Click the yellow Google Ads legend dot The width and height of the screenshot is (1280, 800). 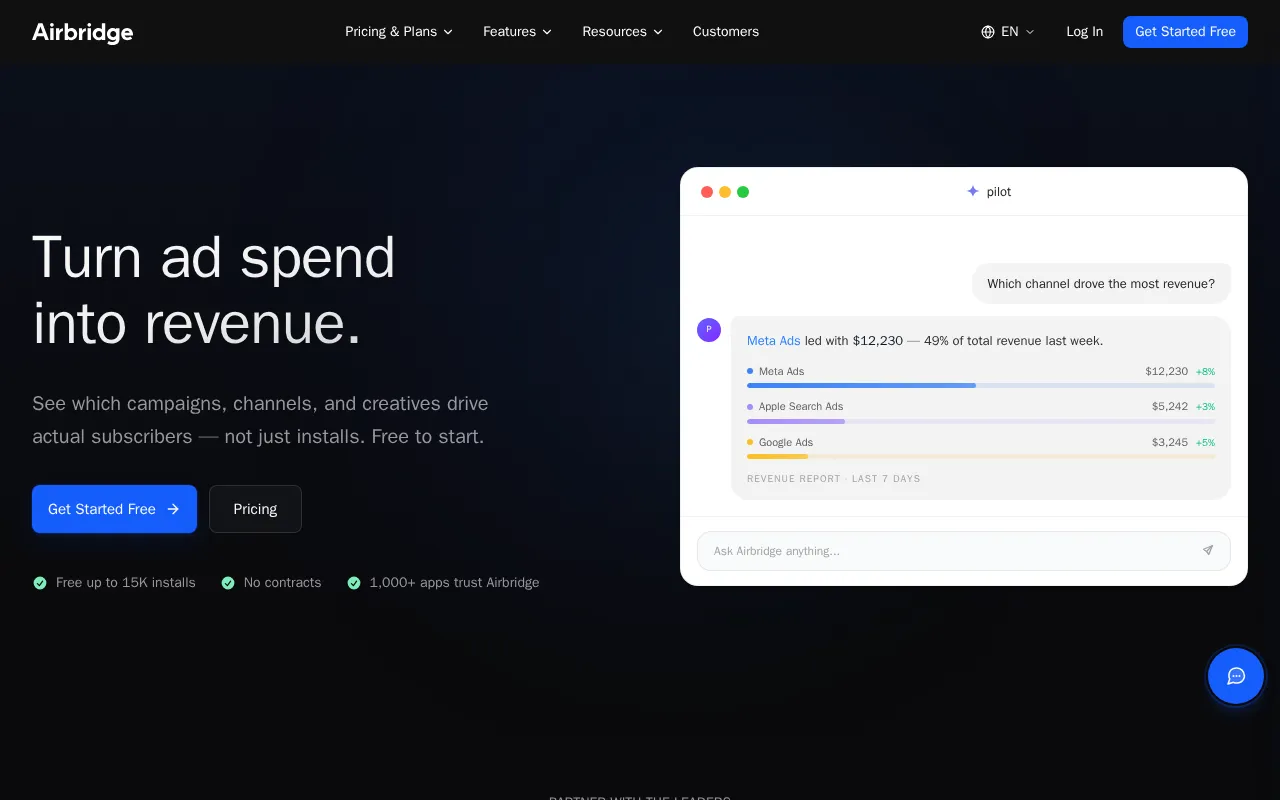[x=750, y=442]
